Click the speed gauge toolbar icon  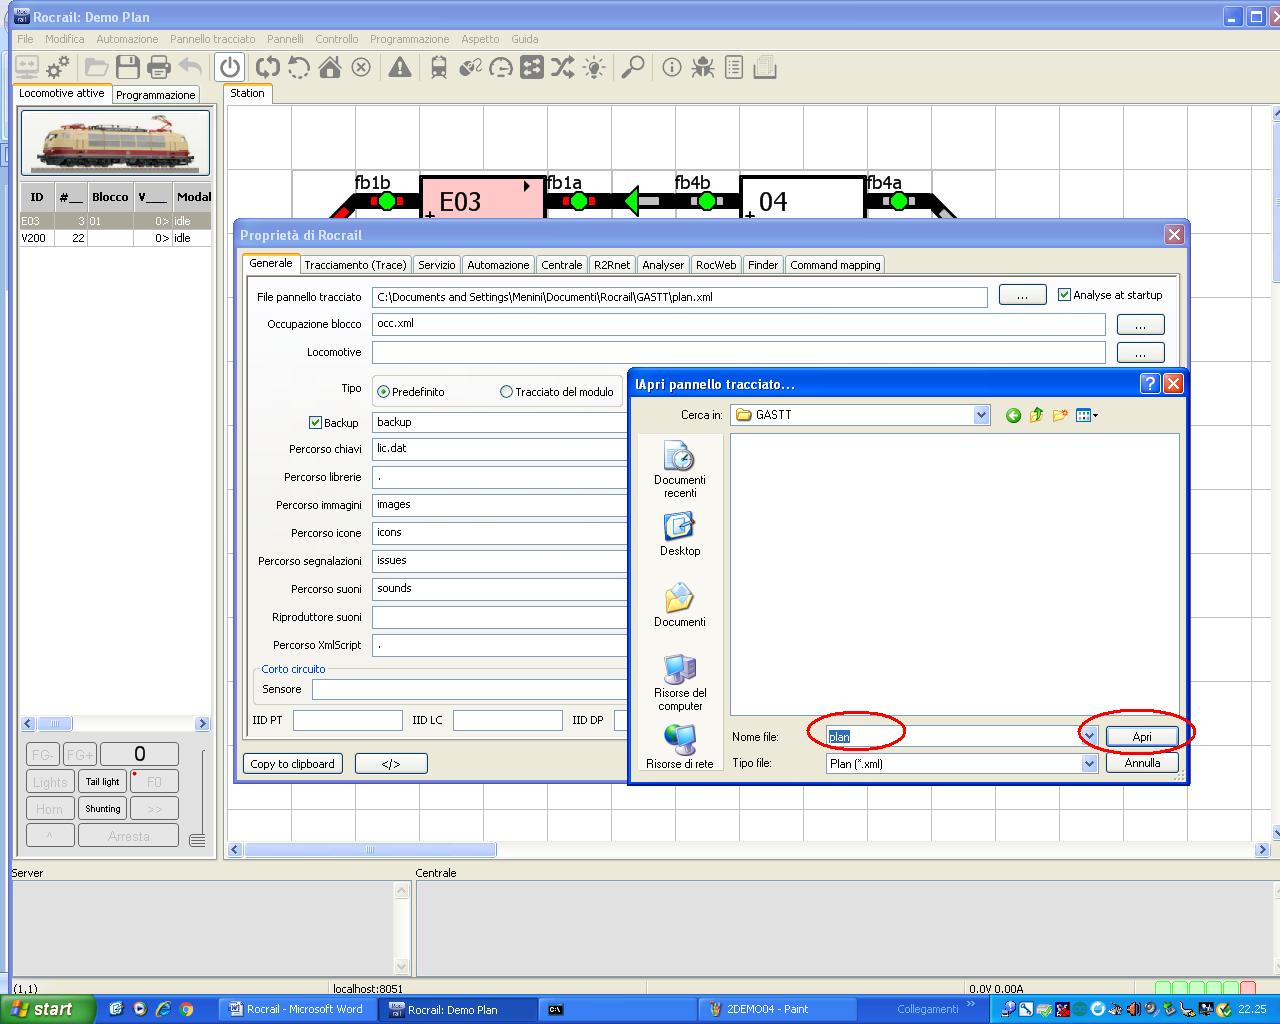(x=501, y=67)
